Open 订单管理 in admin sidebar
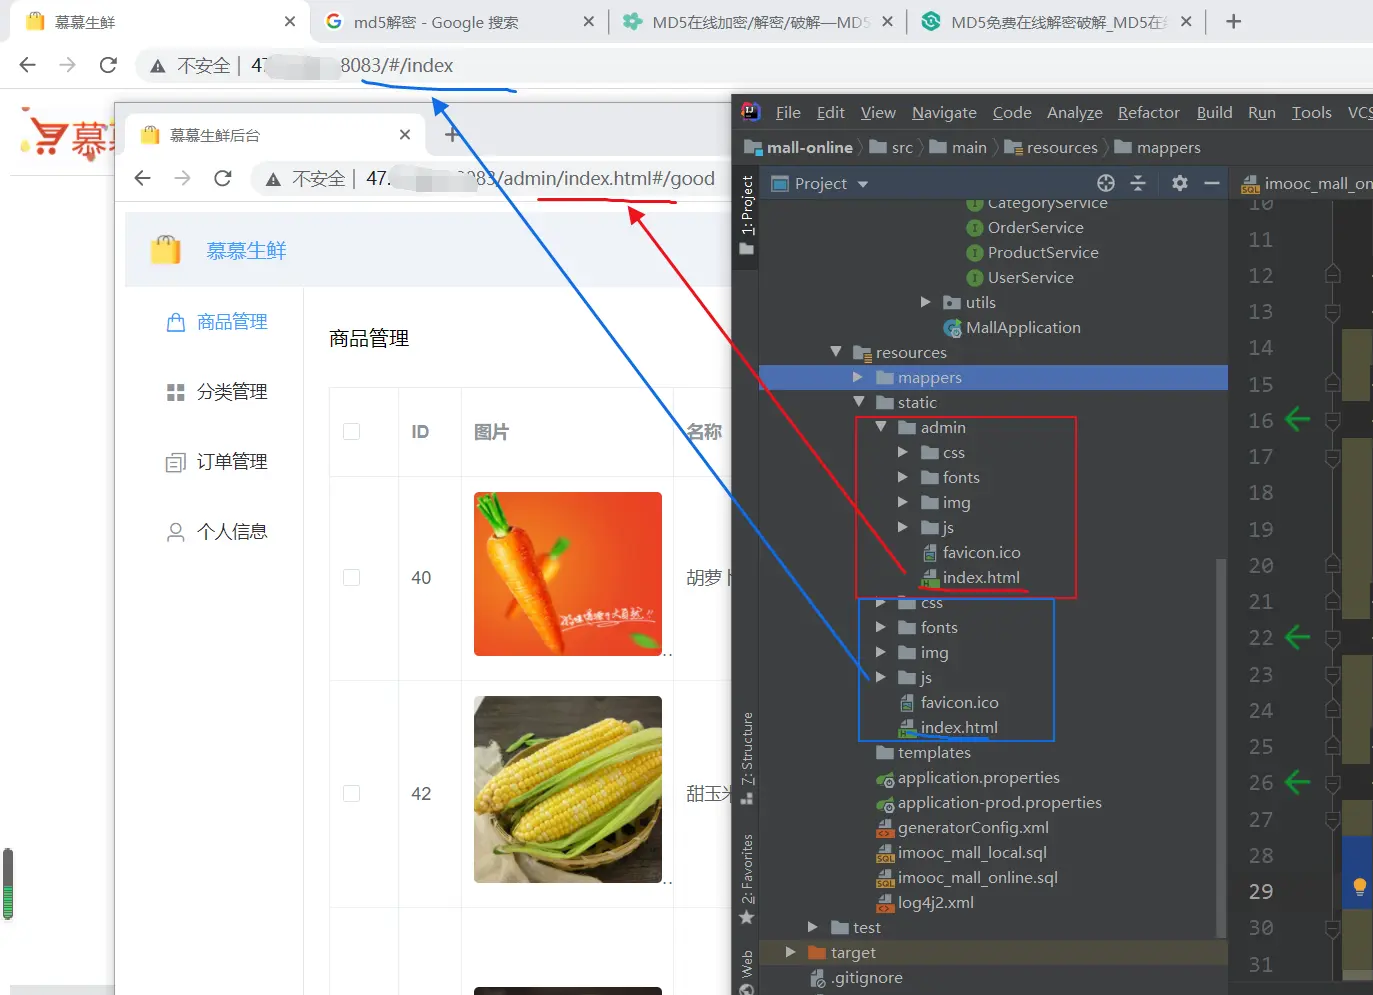 tap(217, 462)
